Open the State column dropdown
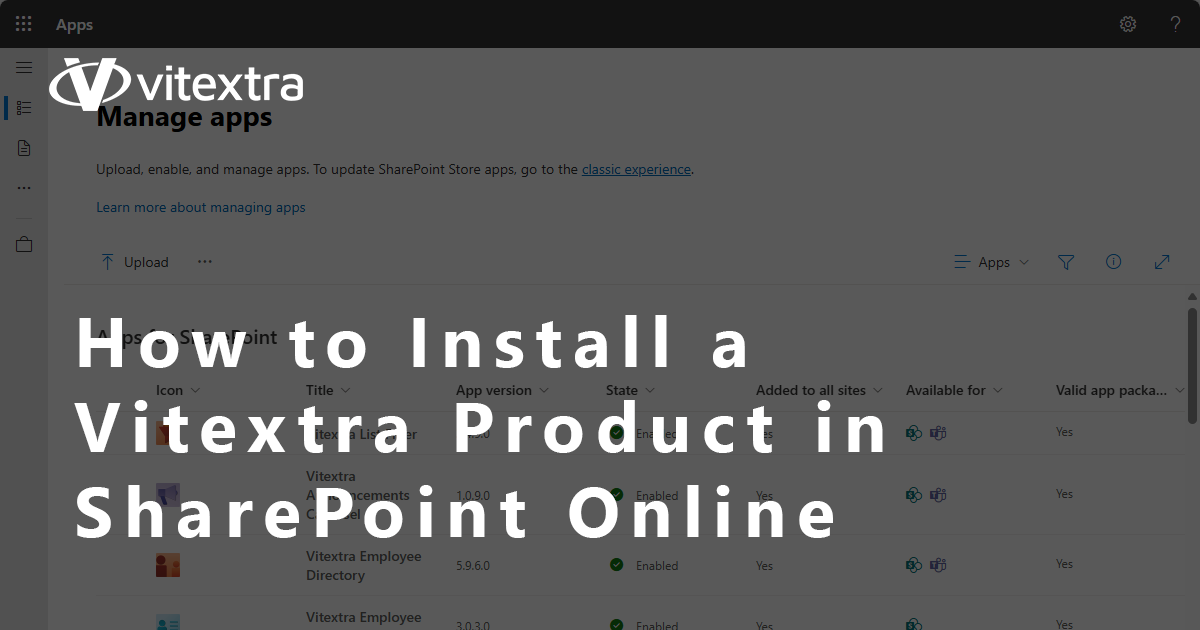This screenshot has width=1200, height=630. [x=650, y=390]
